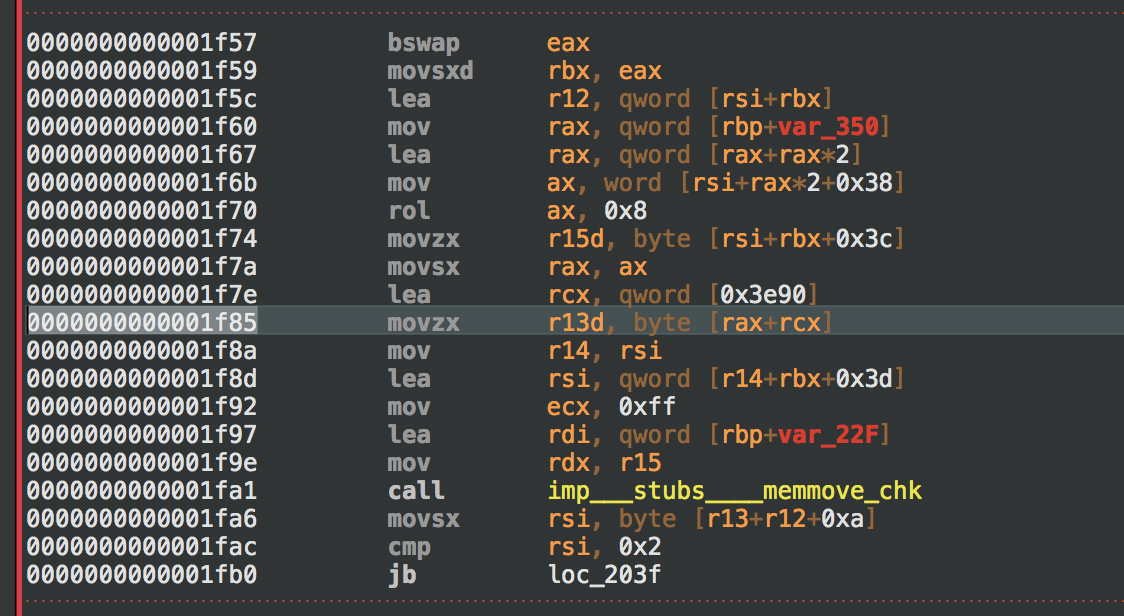Click the movsxd mnemonic
This screenshot has width=1124, height=616.
431,71
